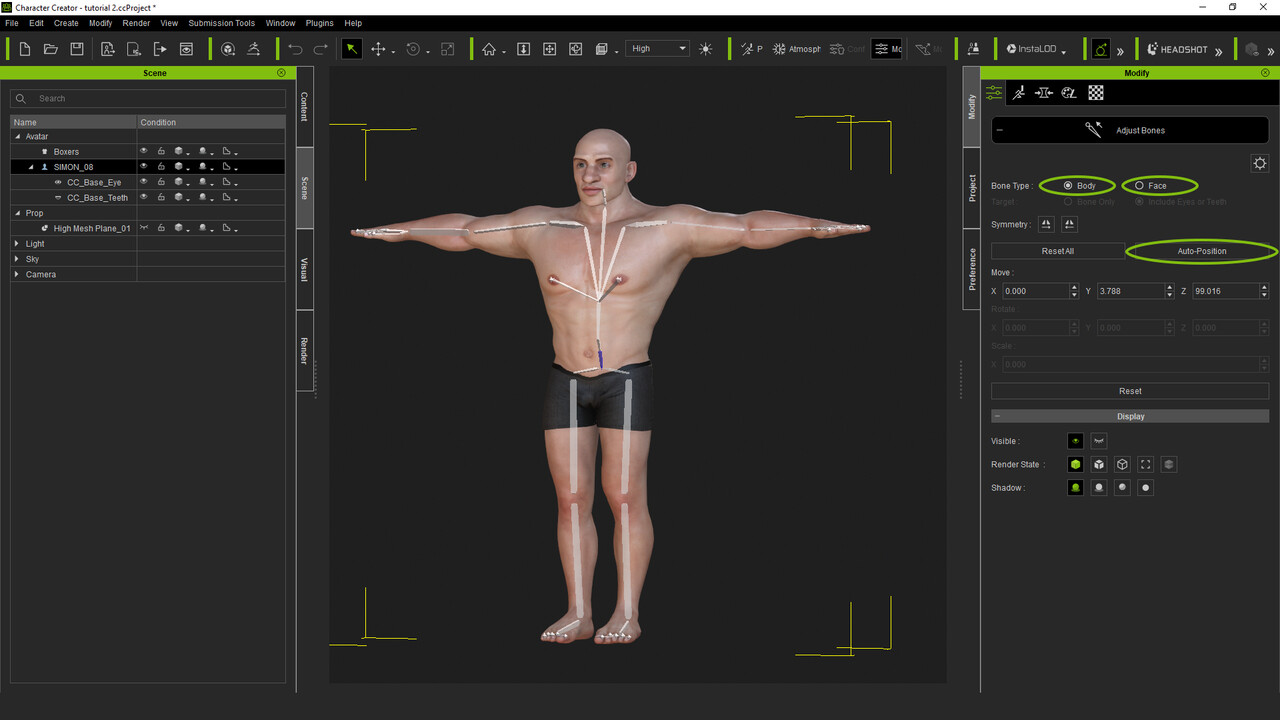Collapse the SIMON_08 tree node
The image size is (1280, 720).
30,167
